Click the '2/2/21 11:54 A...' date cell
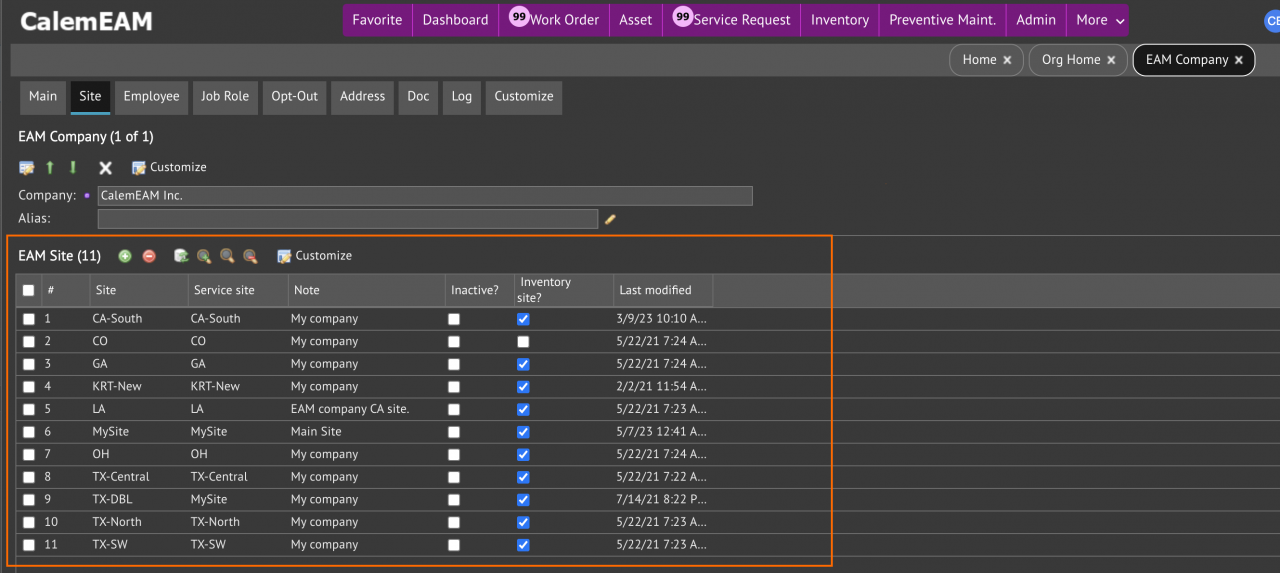Image resolution: width=1280 pixels, height=573 pixels. click(662, 387)
